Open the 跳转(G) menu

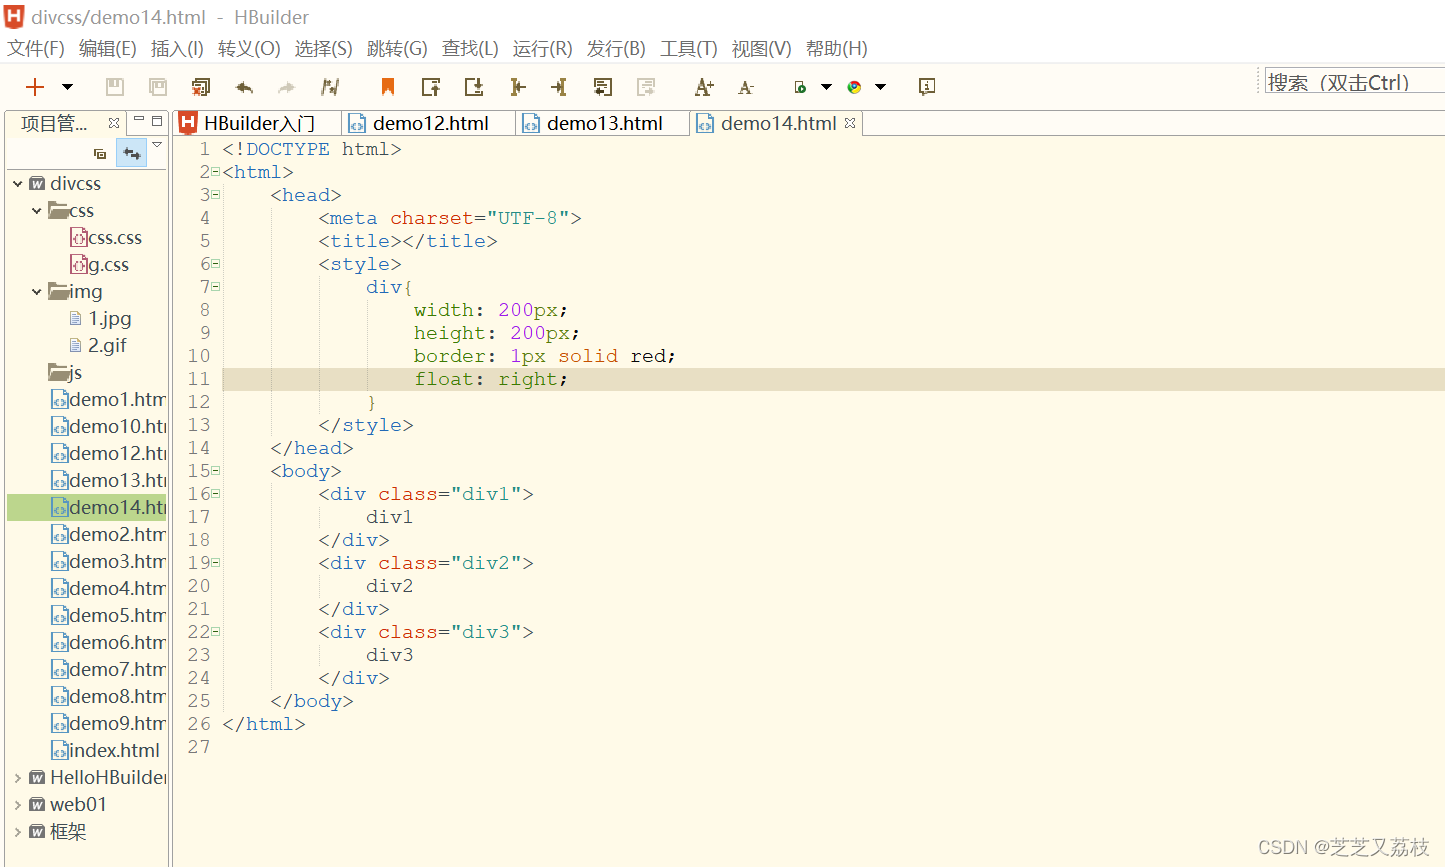[x=397, y=49]
